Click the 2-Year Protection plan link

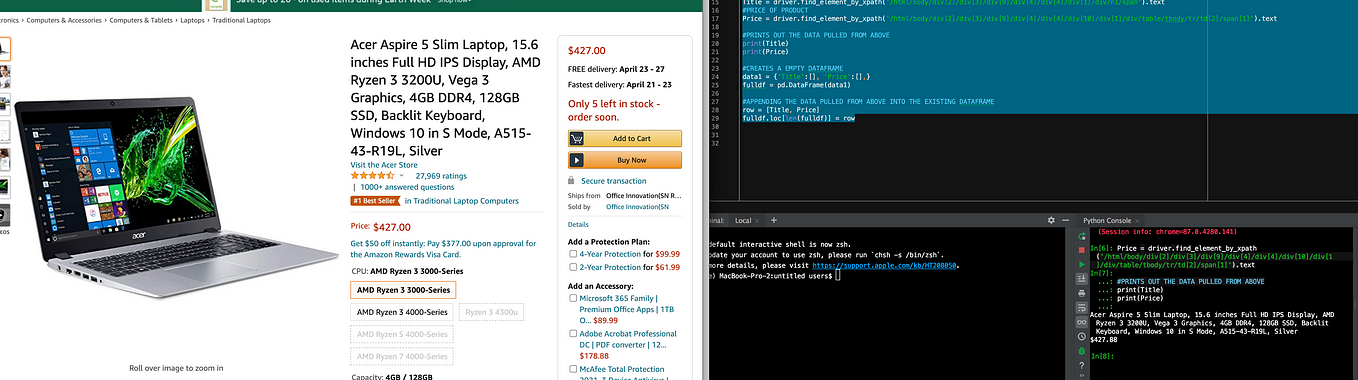[611, 267]
